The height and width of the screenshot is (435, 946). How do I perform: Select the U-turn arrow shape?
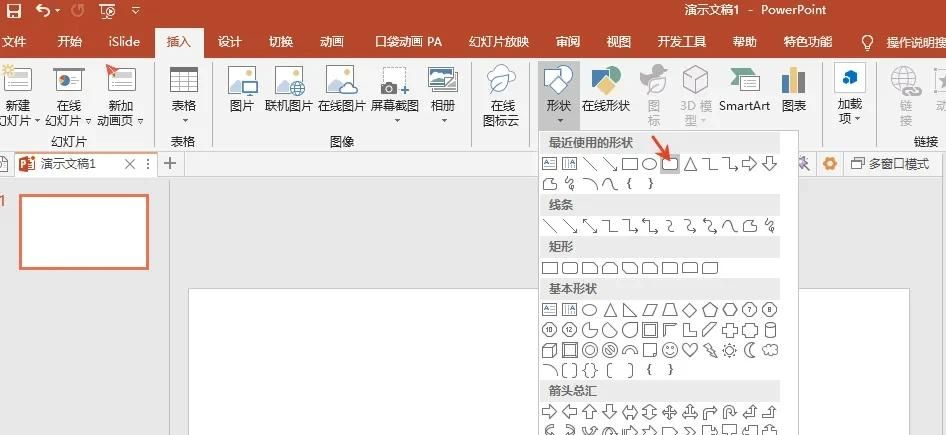click(729, 412)
